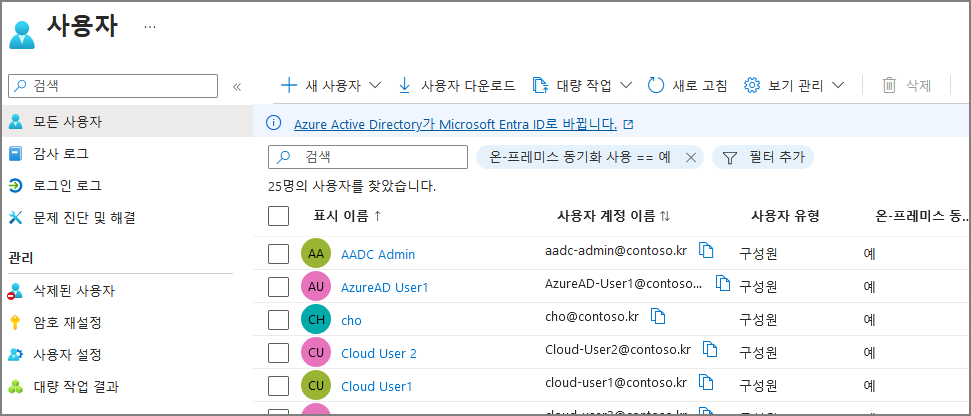971x416 pixels.
Task: Sort by 표시 이름 column header
Action: click(x=347, y=216)
